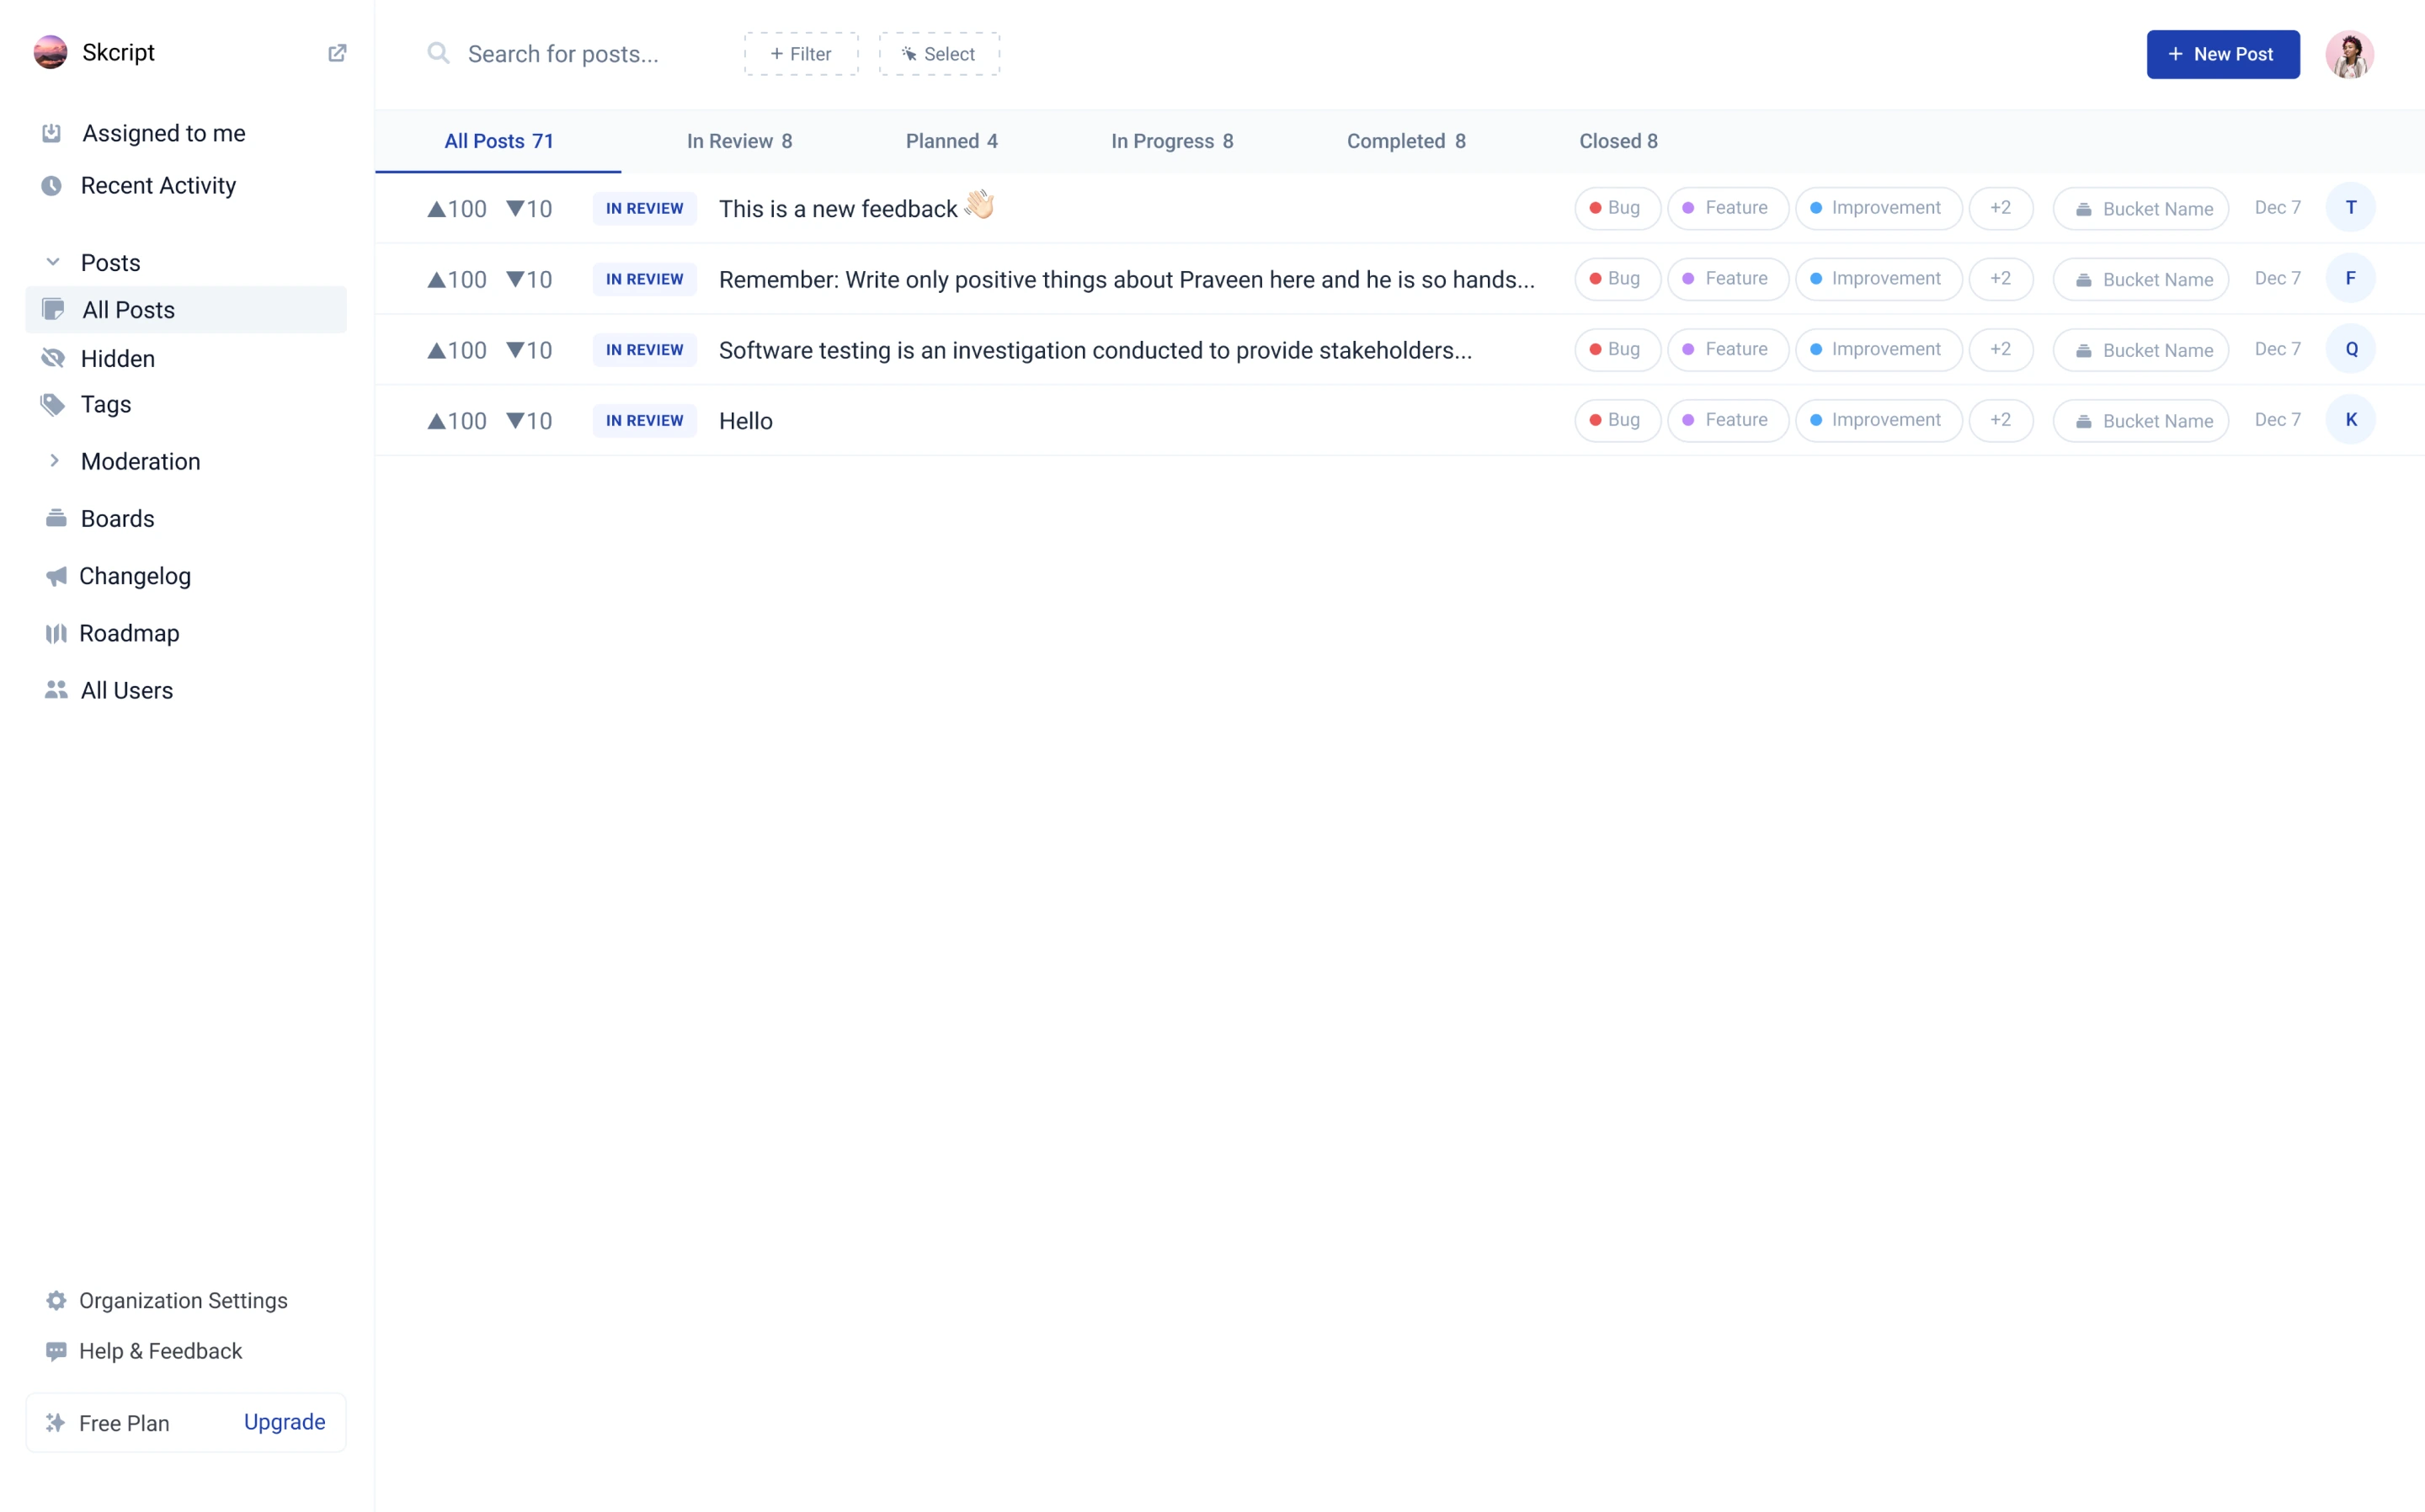The height and width of the screenshot is (1512, 2425).
Task: Click the Tags icon in sidebar
Action: tap(53, 405)
